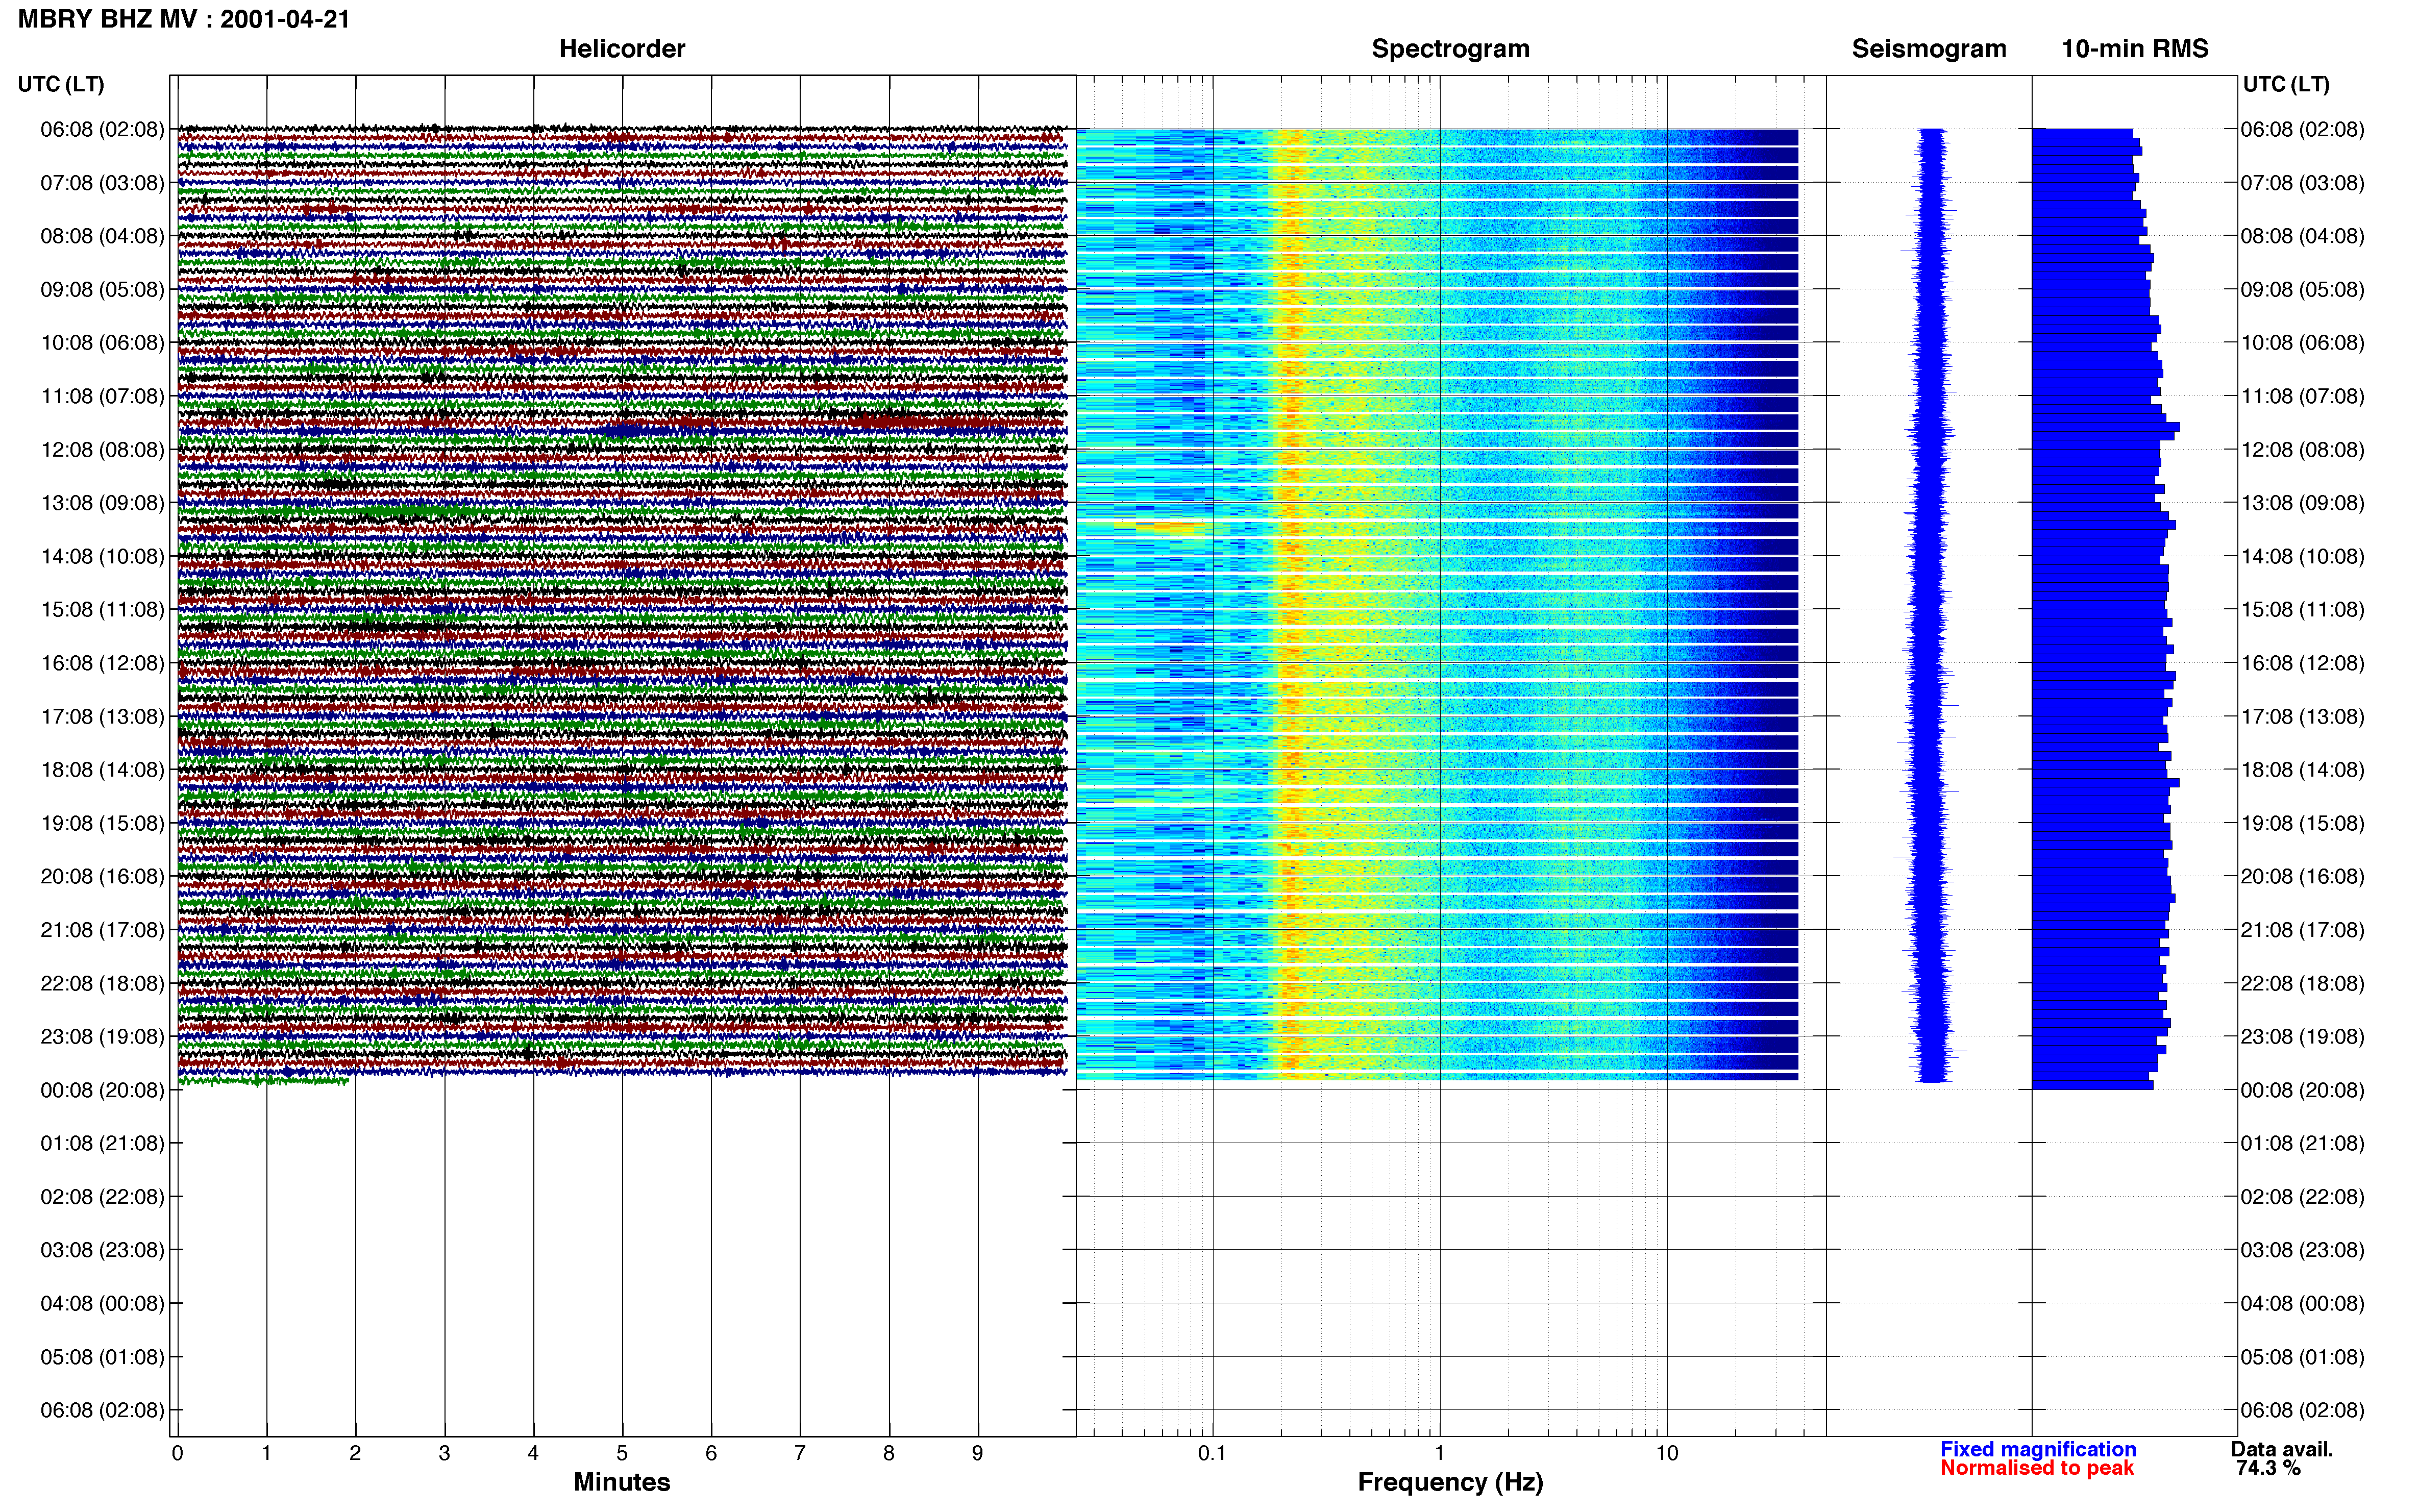Viewport: 2419px width, 1512px height.
Task: Click the '5' minute tick label
Action: (x=622, y=1453)
